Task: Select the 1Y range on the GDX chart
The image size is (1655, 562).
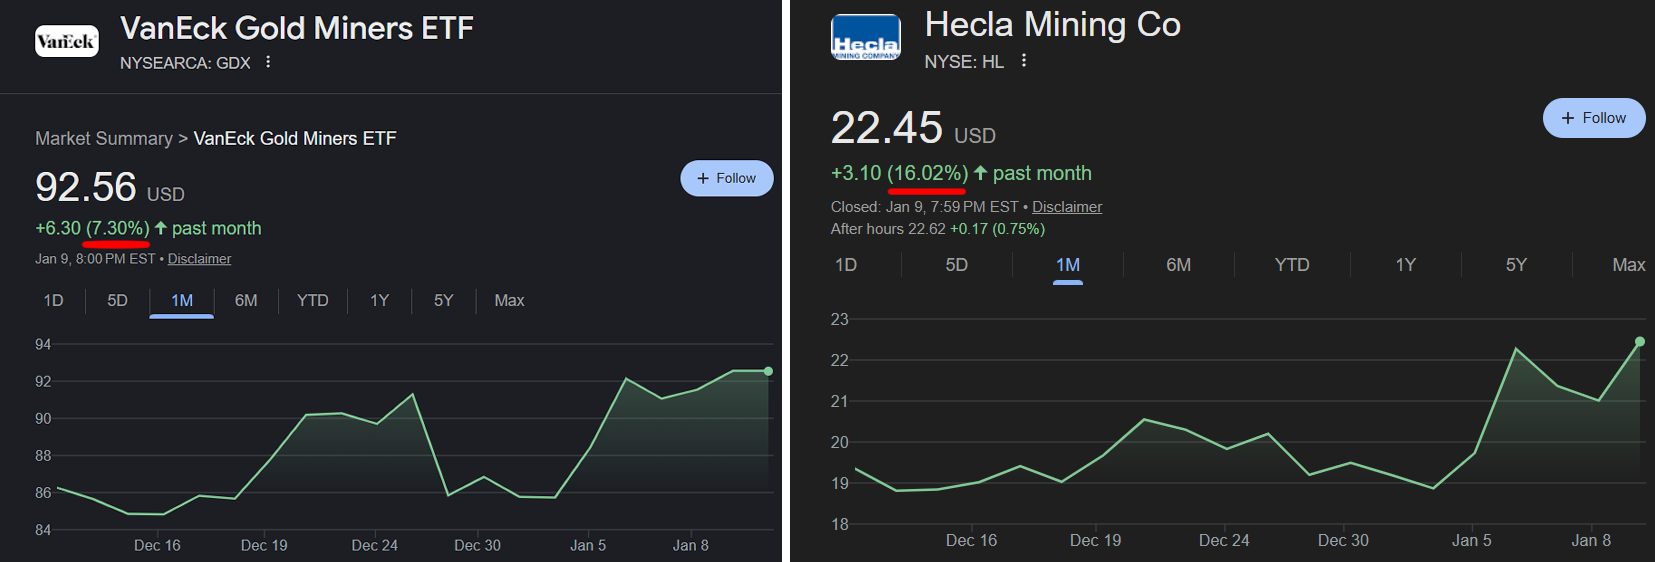Action: (x=380, y=301)
